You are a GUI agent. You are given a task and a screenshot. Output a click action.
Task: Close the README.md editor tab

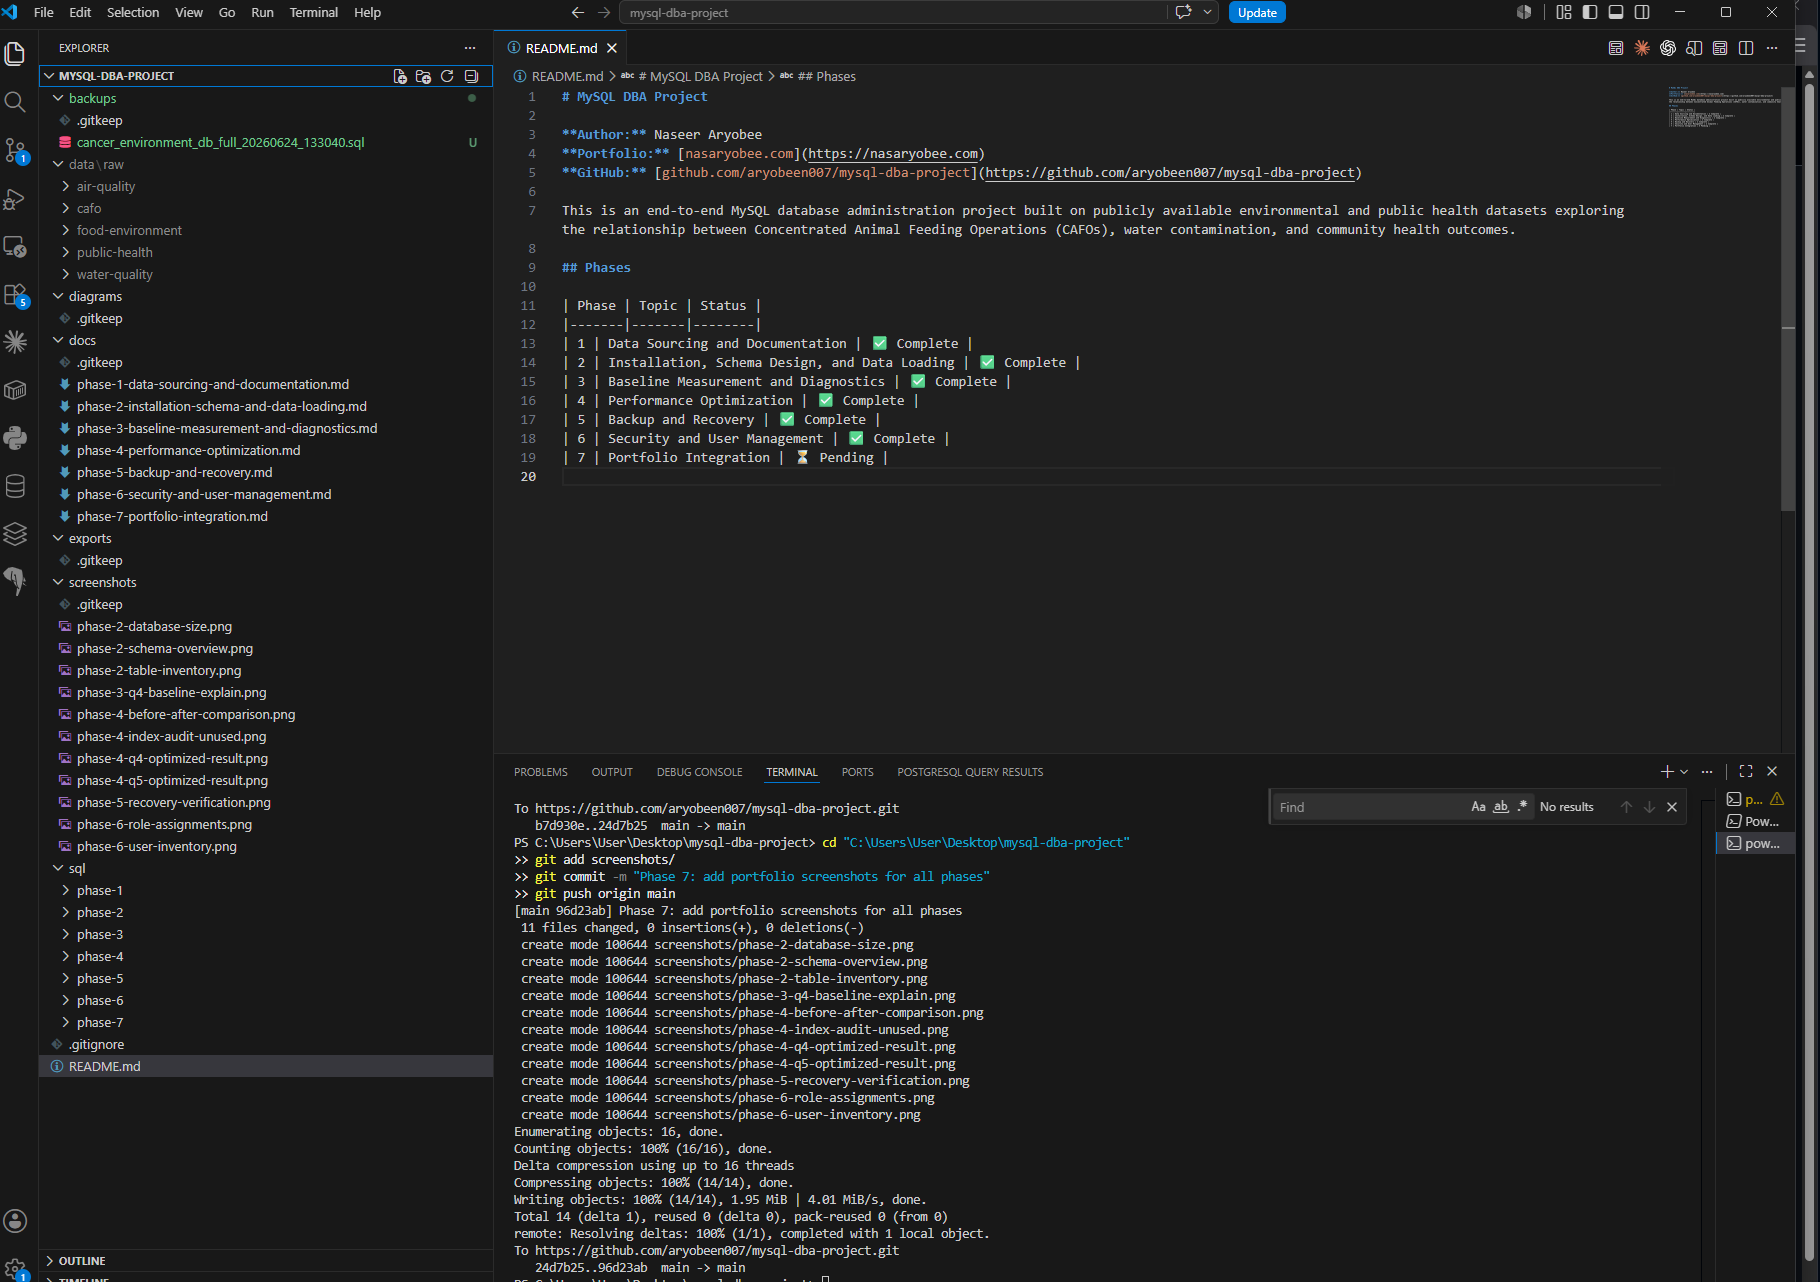(x=612, y=48)
